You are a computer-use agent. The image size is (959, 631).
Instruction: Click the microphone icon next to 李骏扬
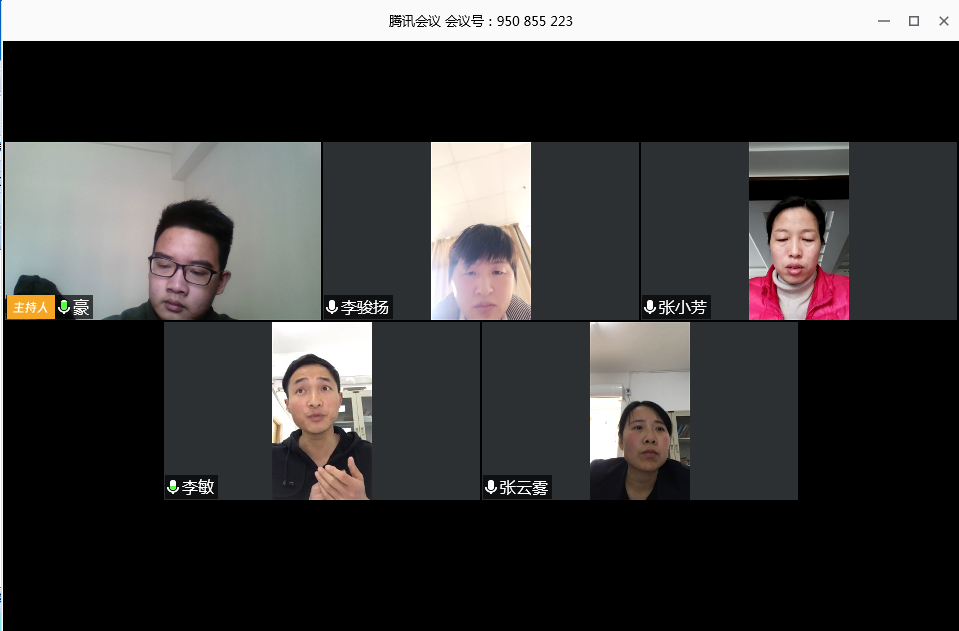tap(332, 307)
